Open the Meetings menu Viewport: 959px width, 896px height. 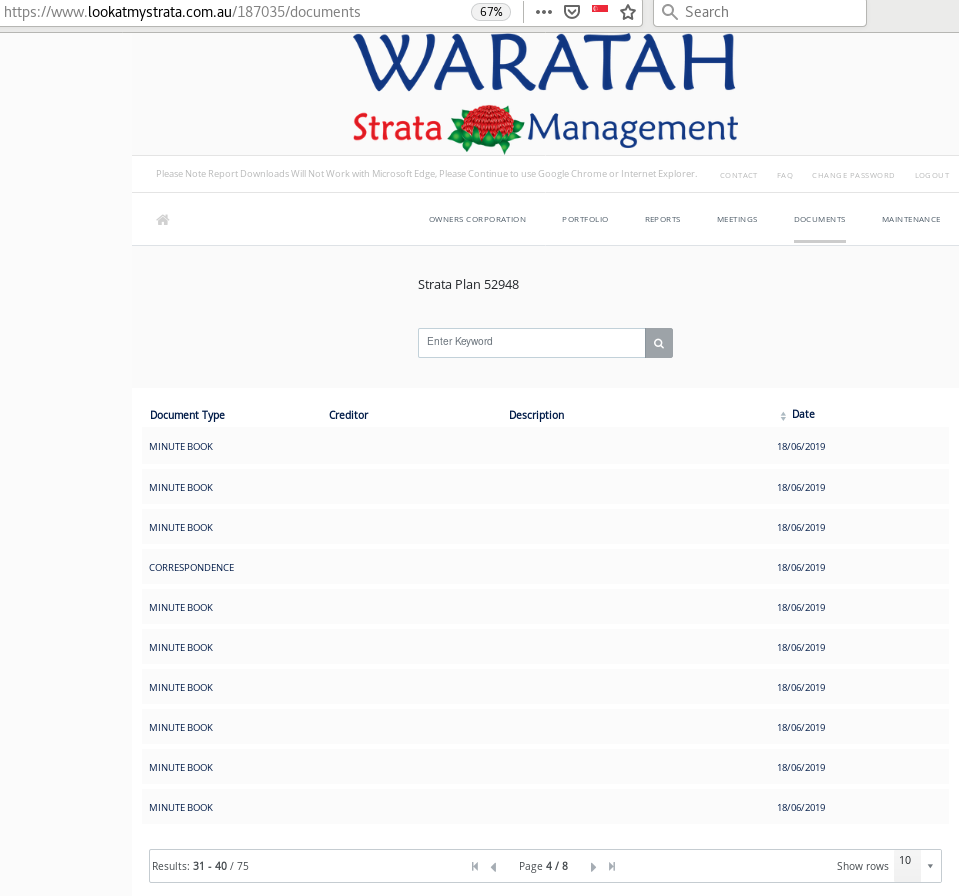click(x=737, y=220)
